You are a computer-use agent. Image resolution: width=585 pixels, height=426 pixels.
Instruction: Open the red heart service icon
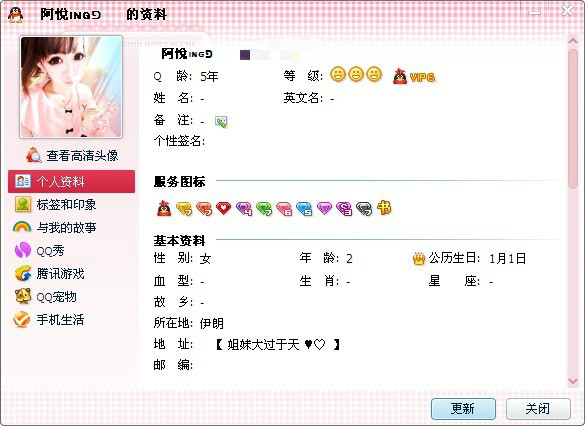click(223, 208)
